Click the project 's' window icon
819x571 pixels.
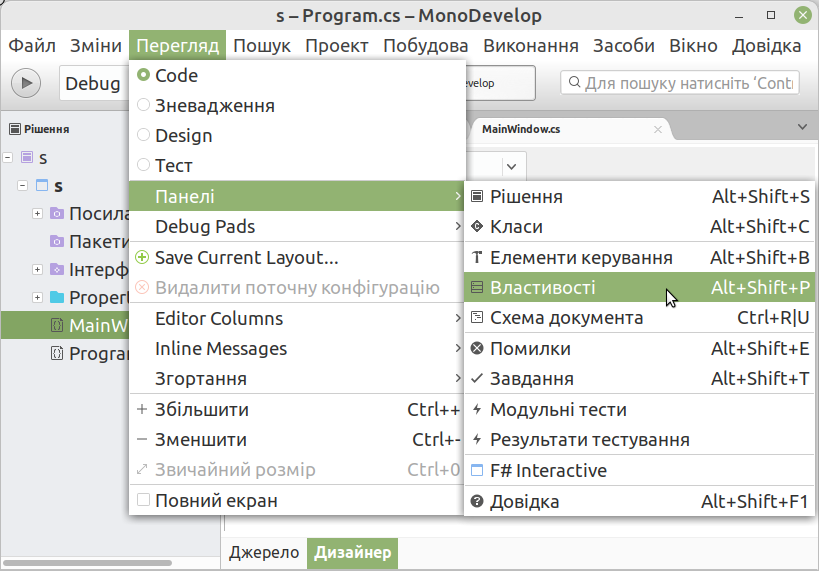[x=42, y=185]
